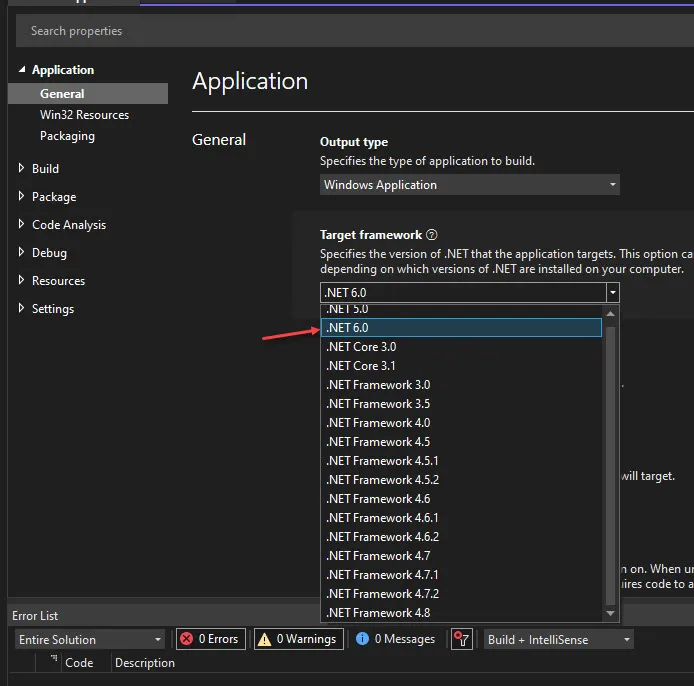Click the Search properties field
694x686 pixels.
[x=355, y=31]
